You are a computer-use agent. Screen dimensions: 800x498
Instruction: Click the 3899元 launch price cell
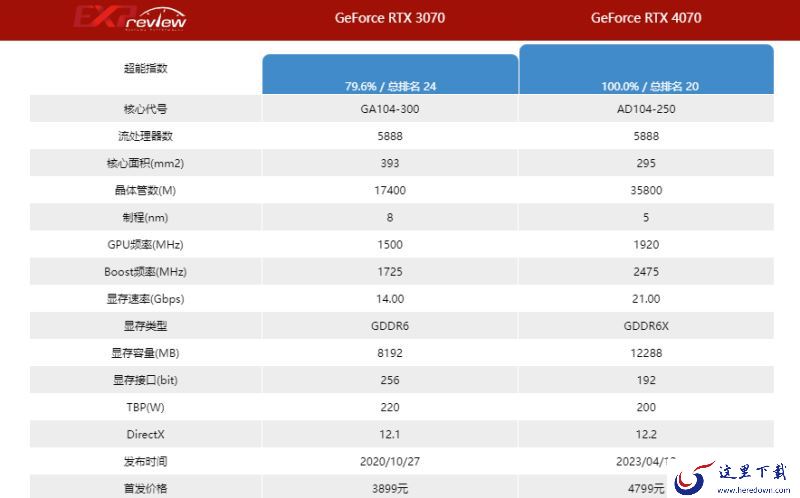[x=390, y=488]
